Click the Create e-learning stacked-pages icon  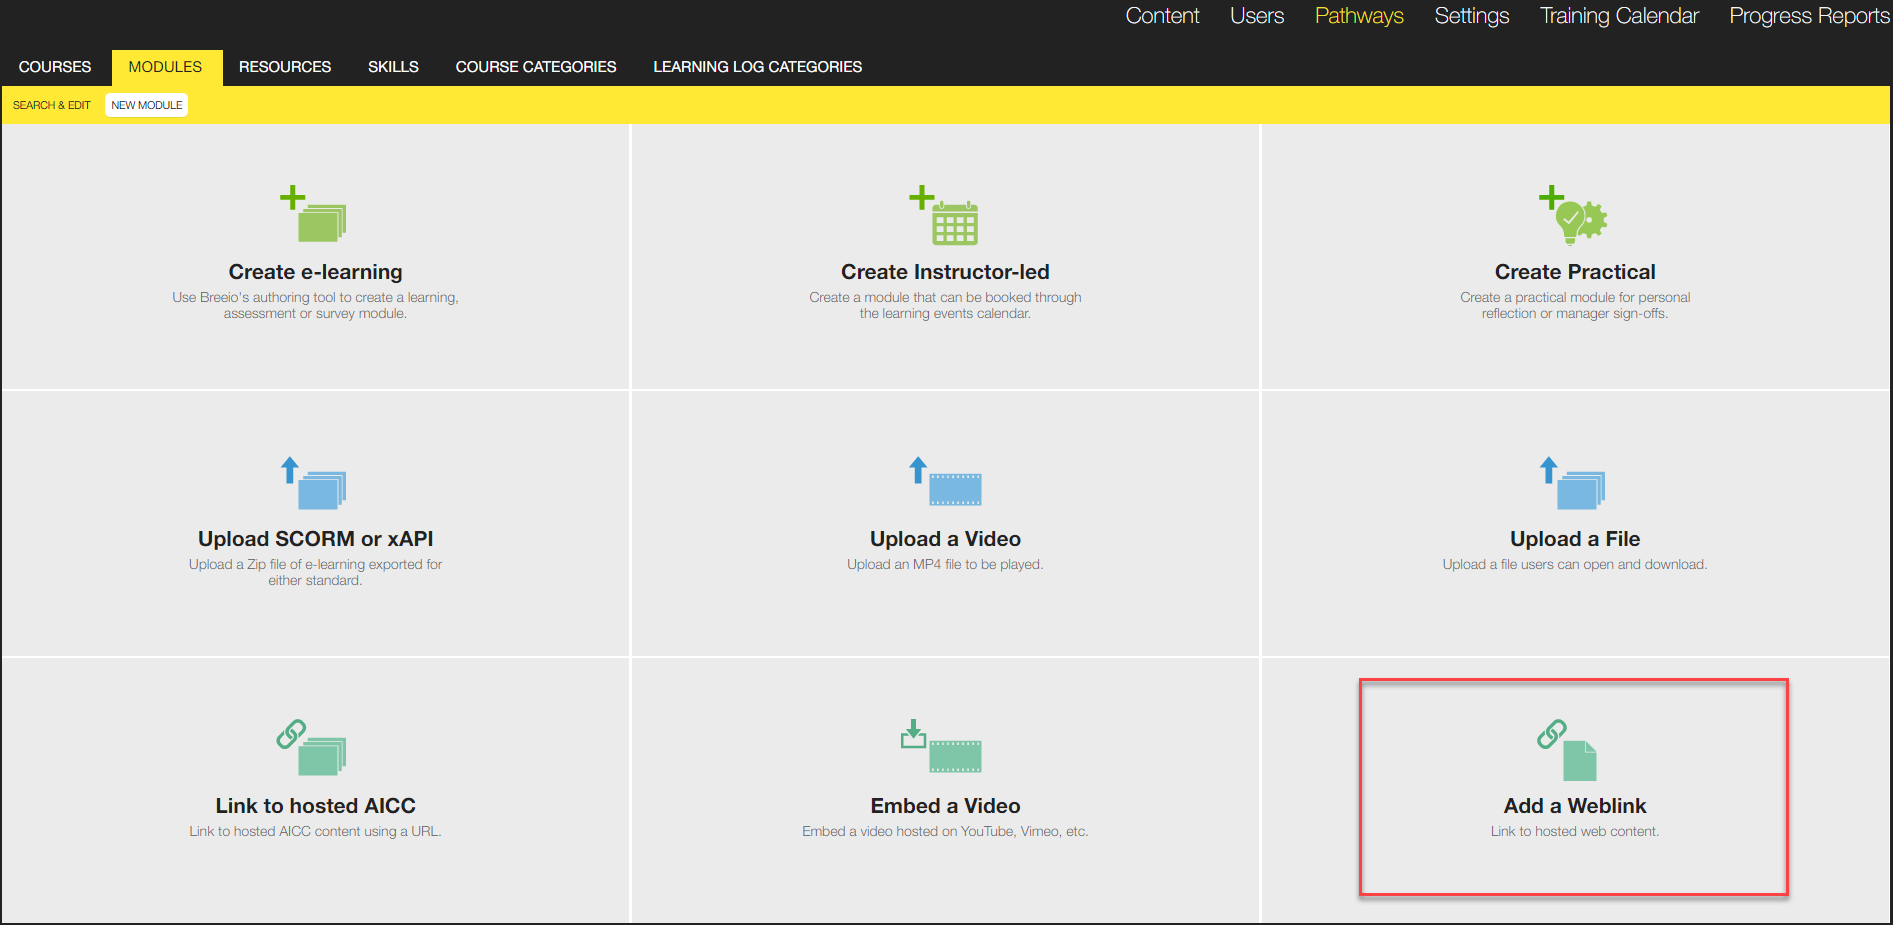pos(314,213)
